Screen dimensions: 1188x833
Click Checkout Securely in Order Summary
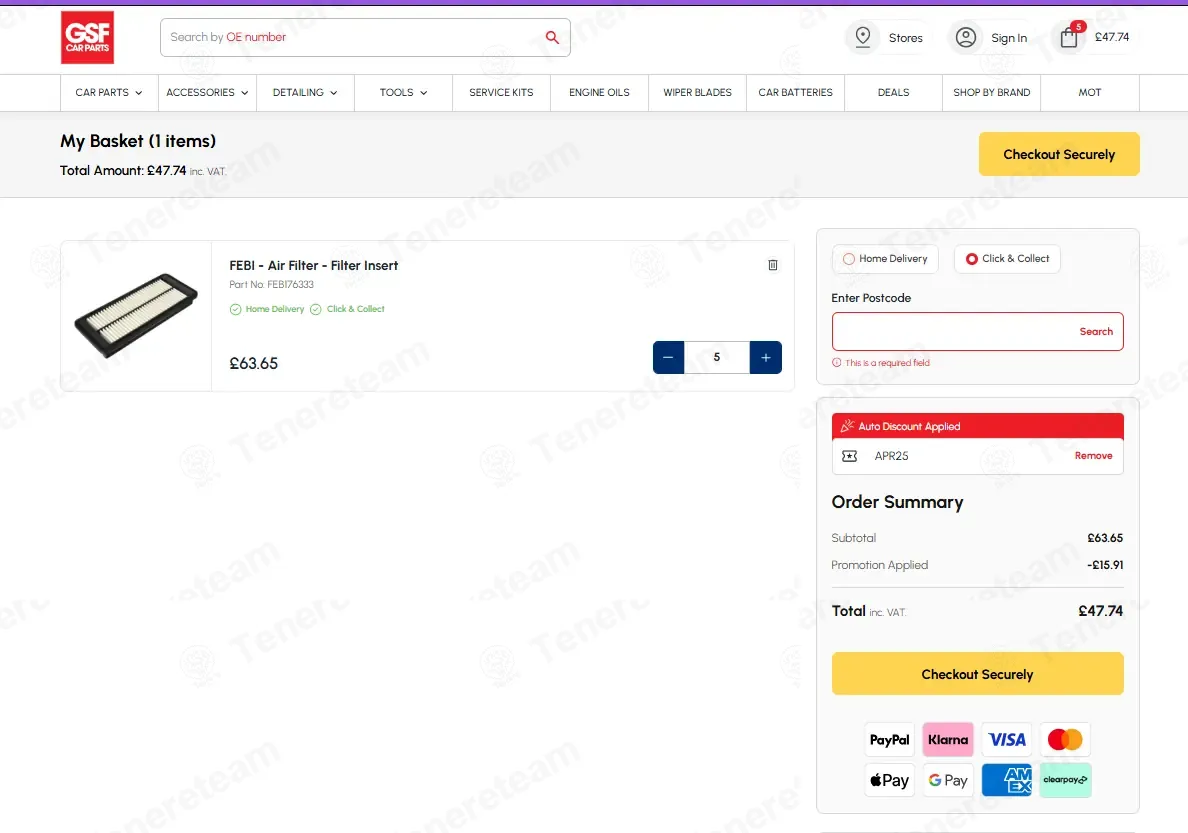pyautogui.click(x=977, y=674)
